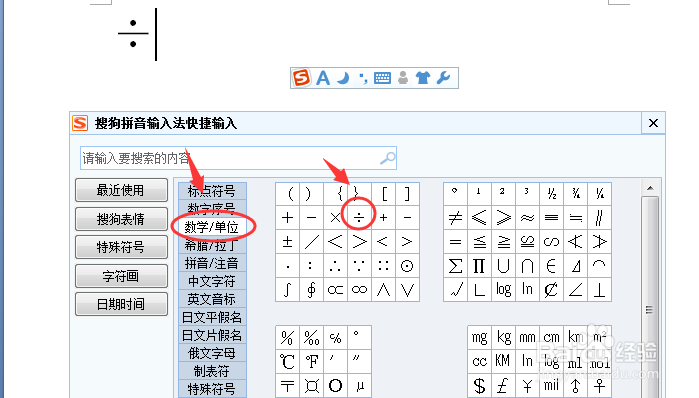Open 搜狗表情 emoticons
This screenshot has width=699, height=398.
[121, 219]
